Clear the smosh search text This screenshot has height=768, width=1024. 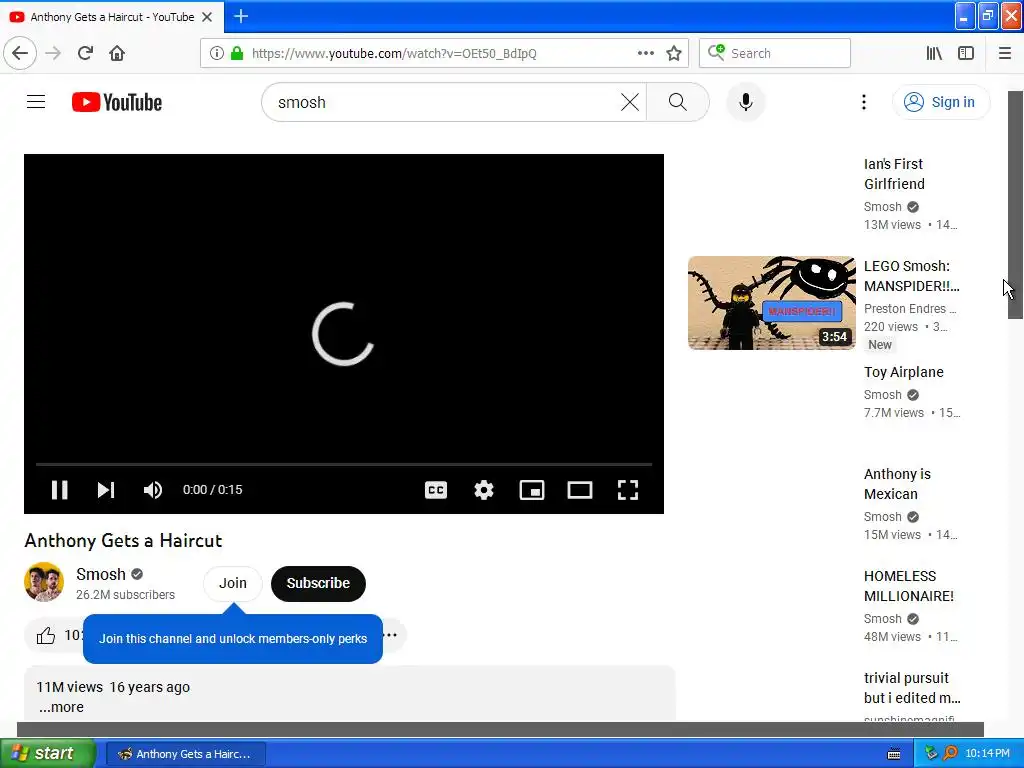pyautogui.click(x=630, y=102)
